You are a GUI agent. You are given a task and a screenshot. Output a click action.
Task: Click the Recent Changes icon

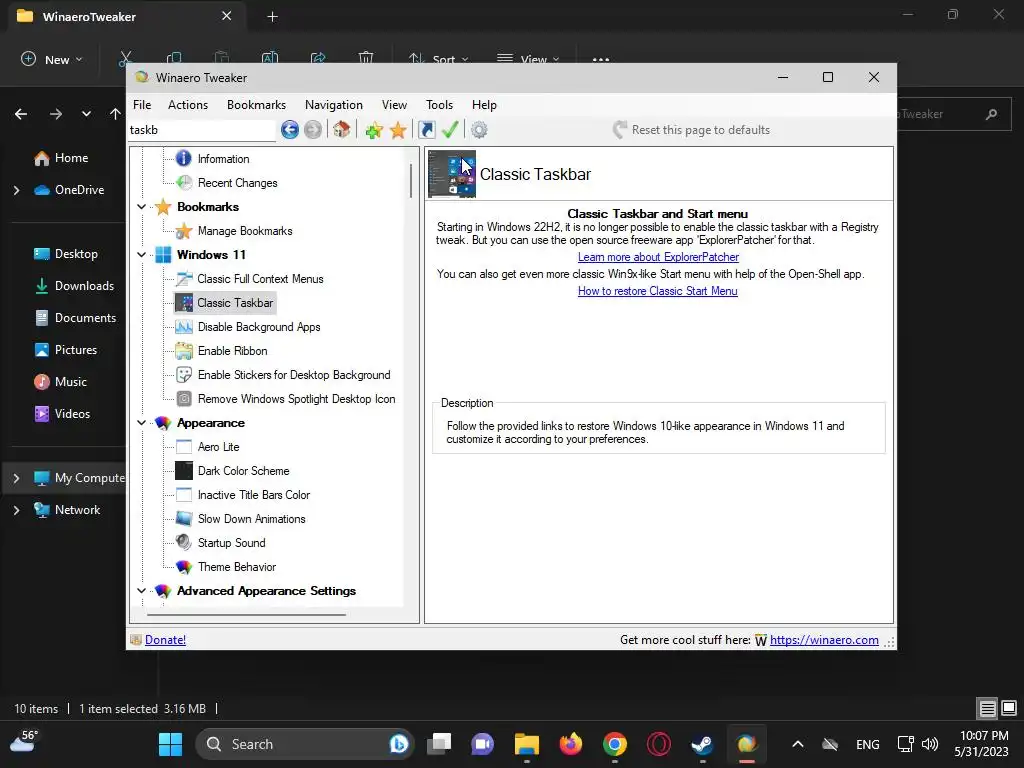point(184,183)
